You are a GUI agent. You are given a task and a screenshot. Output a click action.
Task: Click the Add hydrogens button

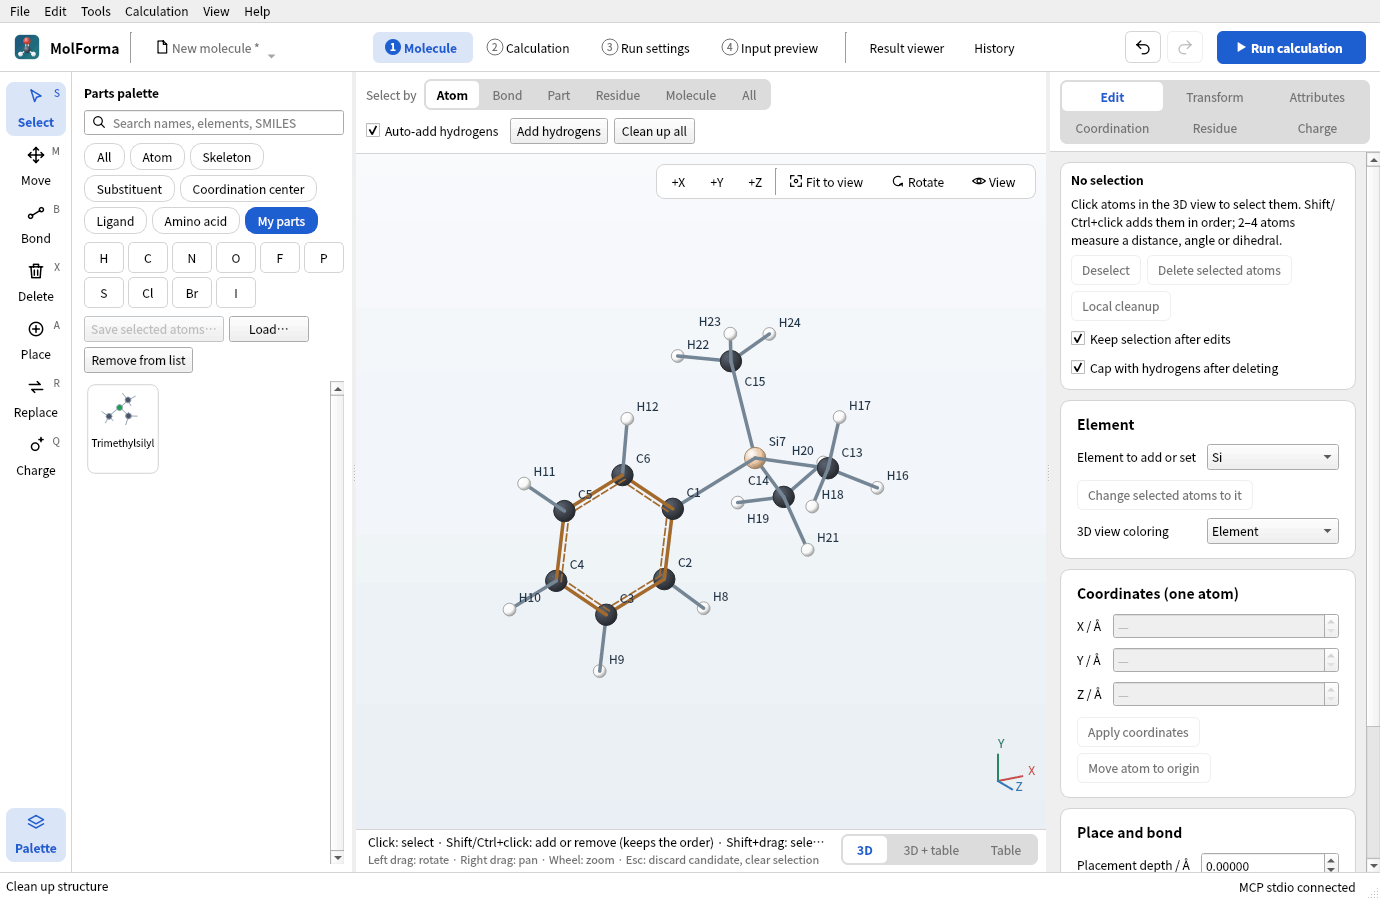pos(559,131)
